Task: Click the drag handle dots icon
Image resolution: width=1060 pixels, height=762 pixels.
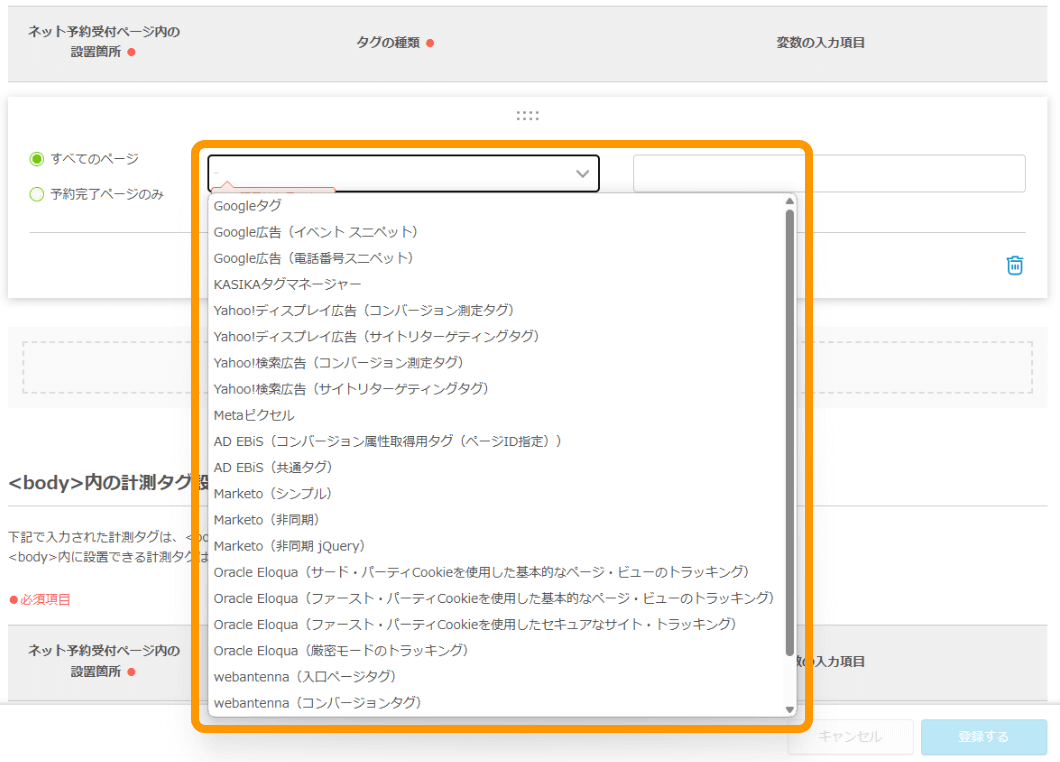Action: (527, 116)
